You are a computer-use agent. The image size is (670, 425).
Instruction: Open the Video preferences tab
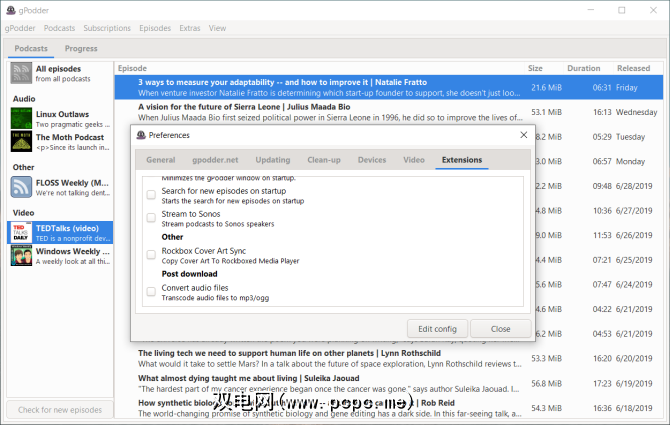click(x=414, y=160)
